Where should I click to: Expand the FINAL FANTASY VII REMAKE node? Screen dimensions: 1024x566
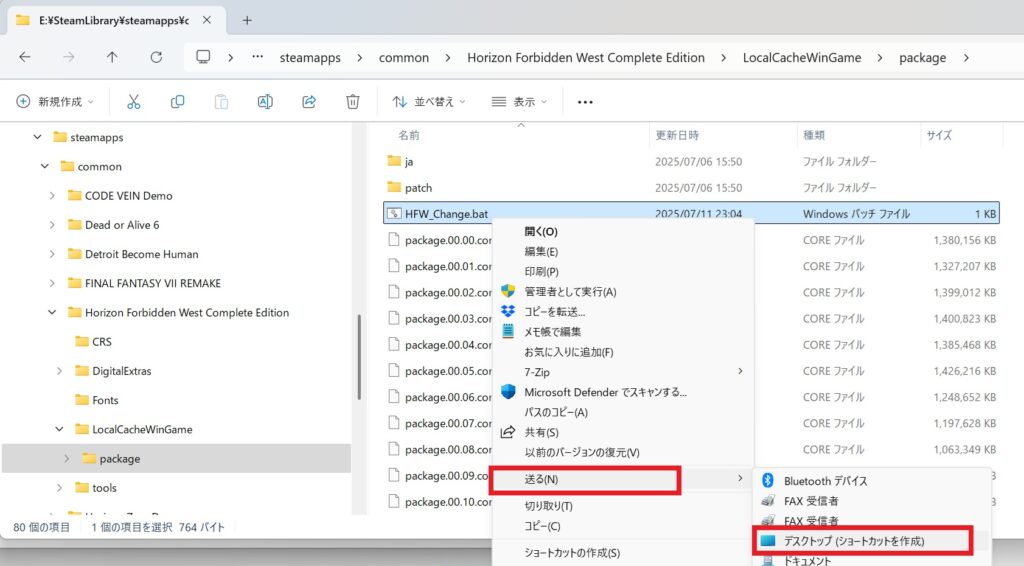pyautogui.click(x=52, y=283)
